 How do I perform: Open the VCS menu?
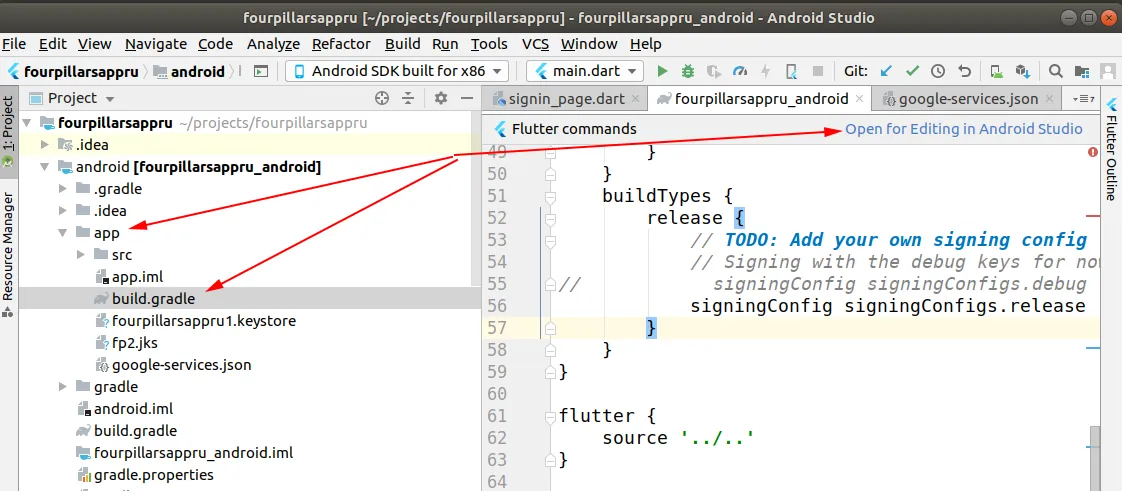pyautogui.click(x=535, y=44)
